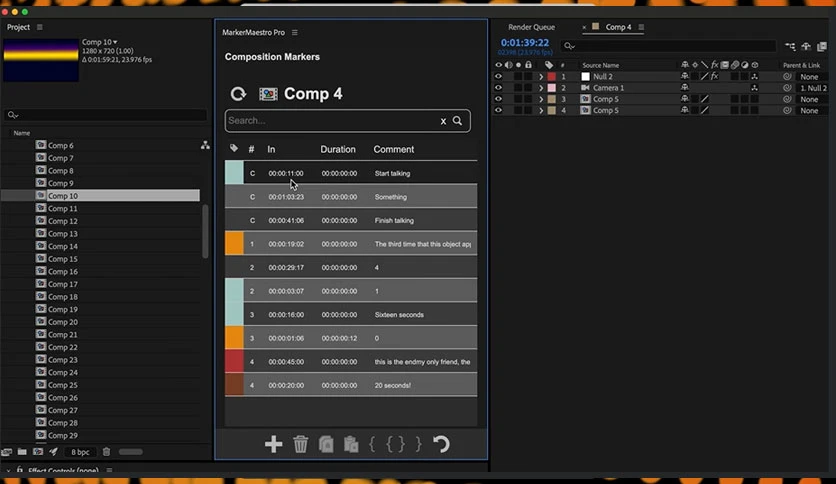Viewport: 836px width, 484px height.
Task: Click the copy markers icon
Action: tap(326, 444)
